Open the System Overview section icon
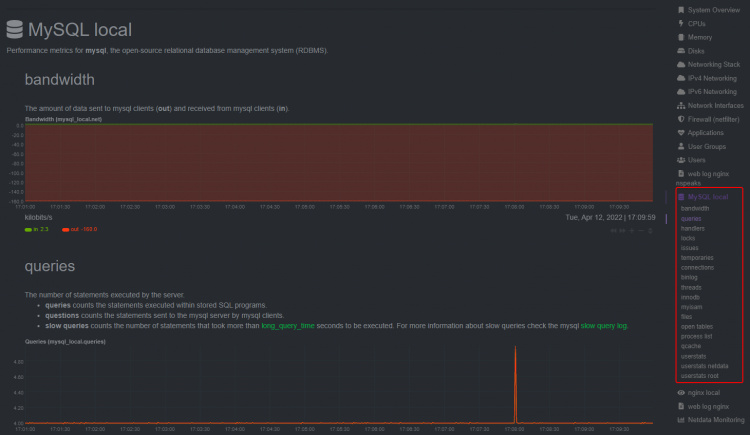 pos(681,10)
